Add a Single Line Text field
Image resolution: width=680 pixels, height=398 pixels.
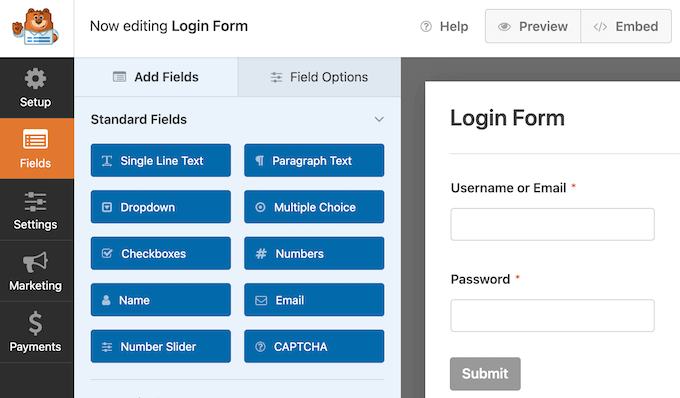point(160,160)
